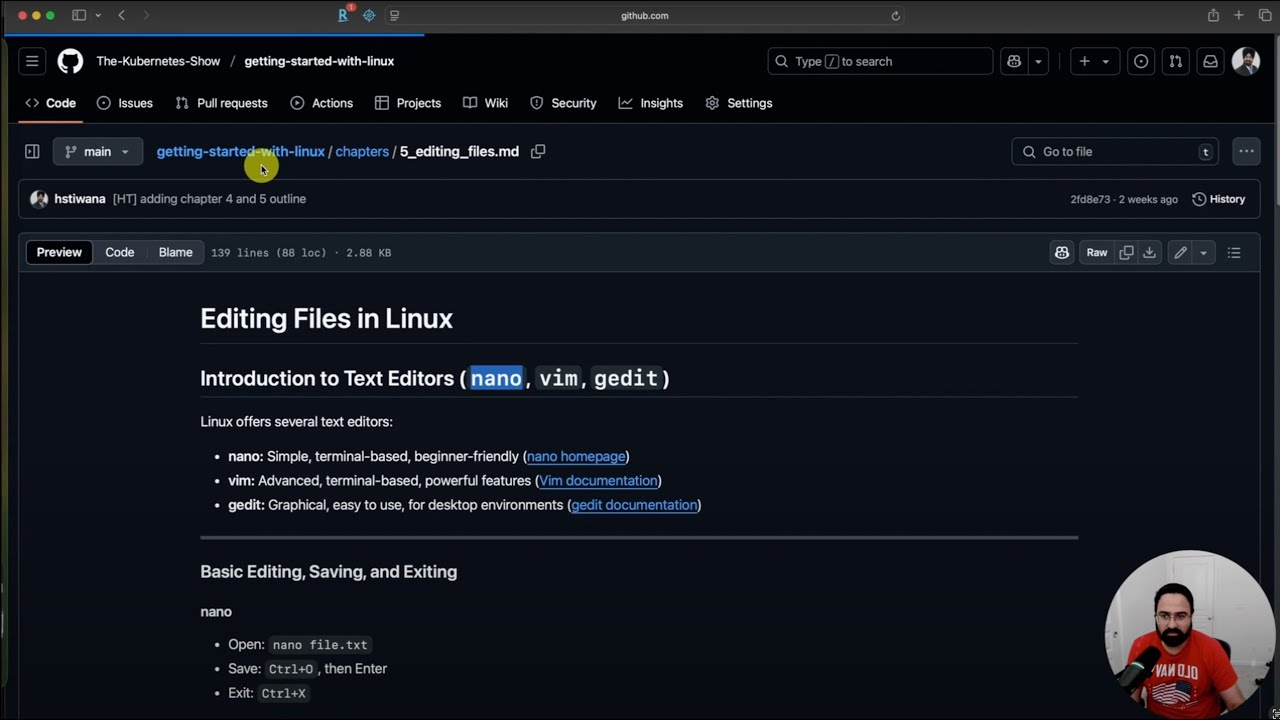Viewport: 1280px width, 720px height.
Task: Ask Copilot about this file icon
Action: coord(1062,253)
